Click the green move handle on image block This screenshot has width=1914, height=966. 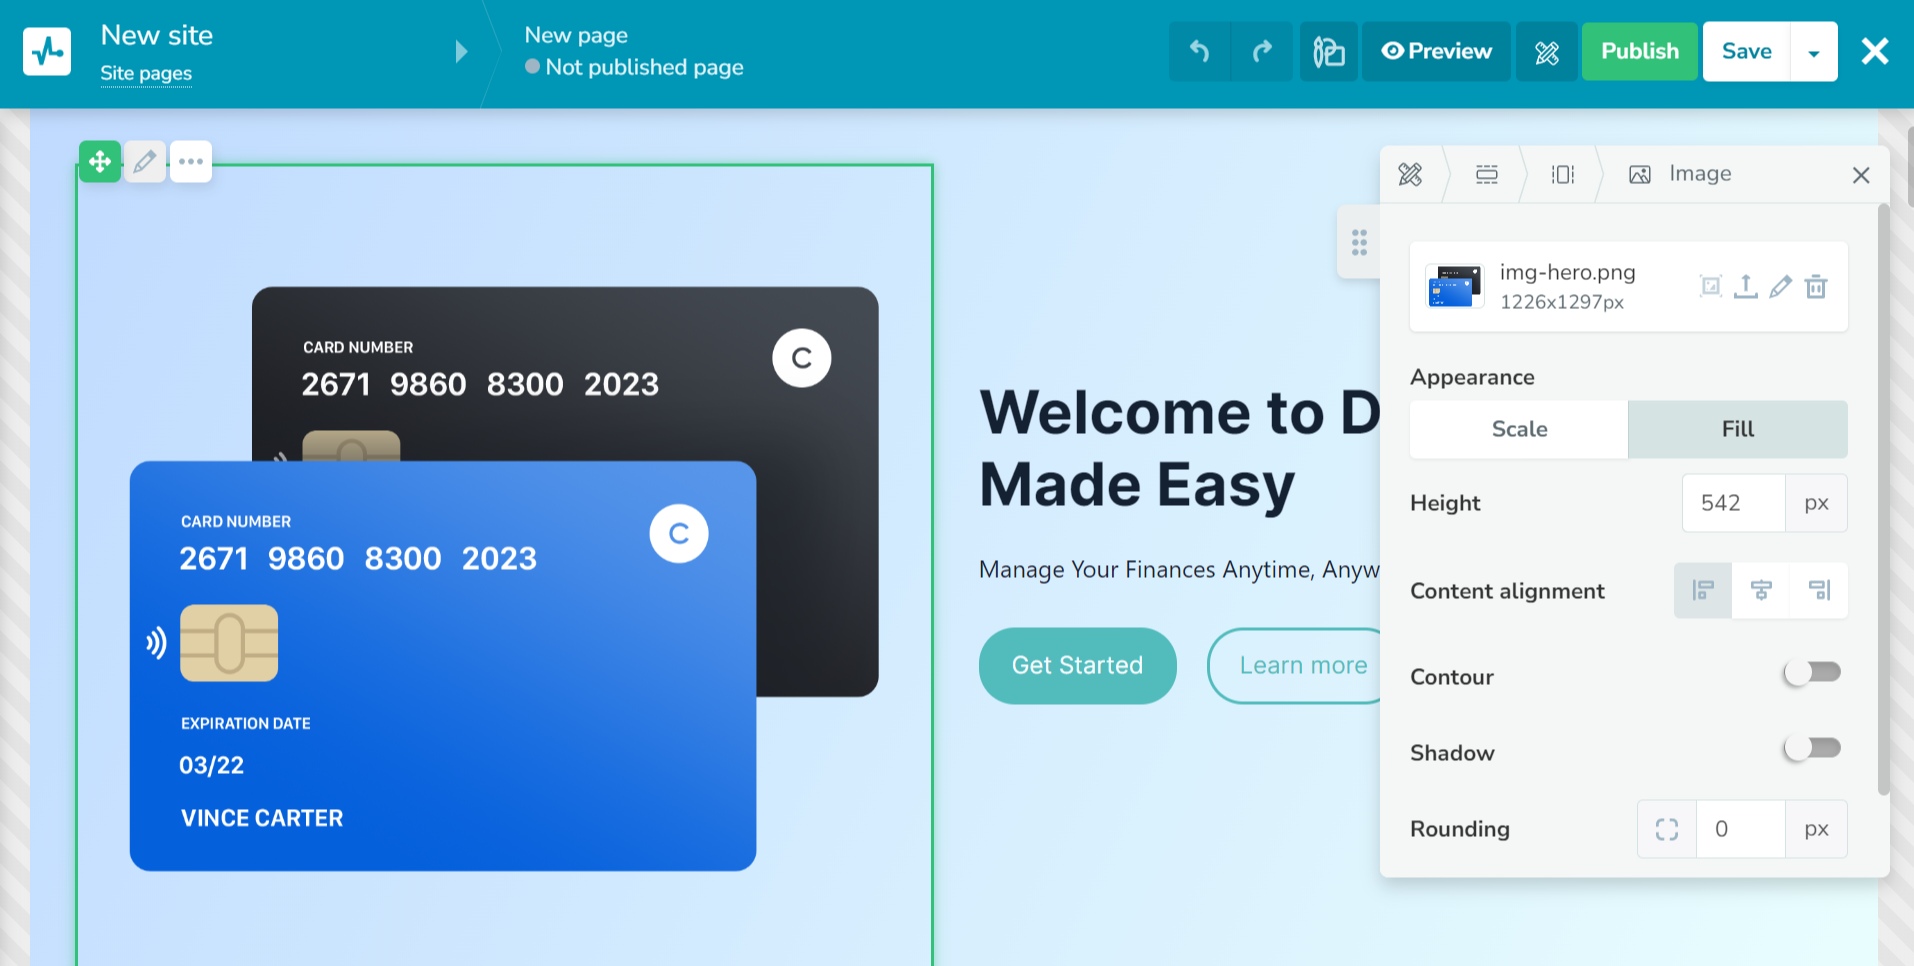pyautogui.click(x=100, y=161)
